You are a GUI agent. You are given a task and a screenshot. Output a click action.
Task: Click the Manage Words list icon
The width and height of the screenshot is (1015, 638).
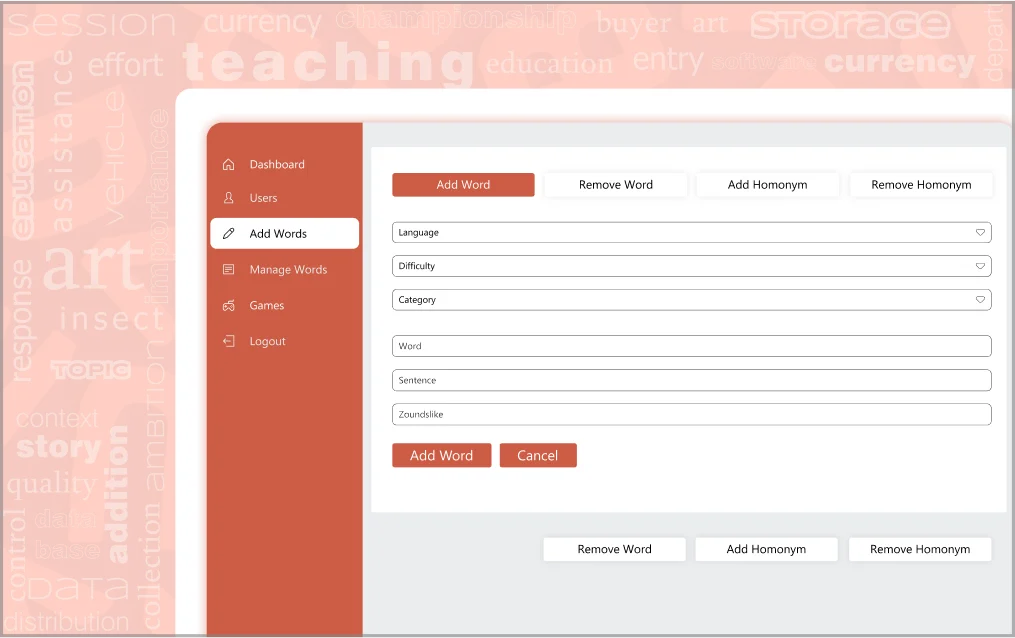coord(229,269)
